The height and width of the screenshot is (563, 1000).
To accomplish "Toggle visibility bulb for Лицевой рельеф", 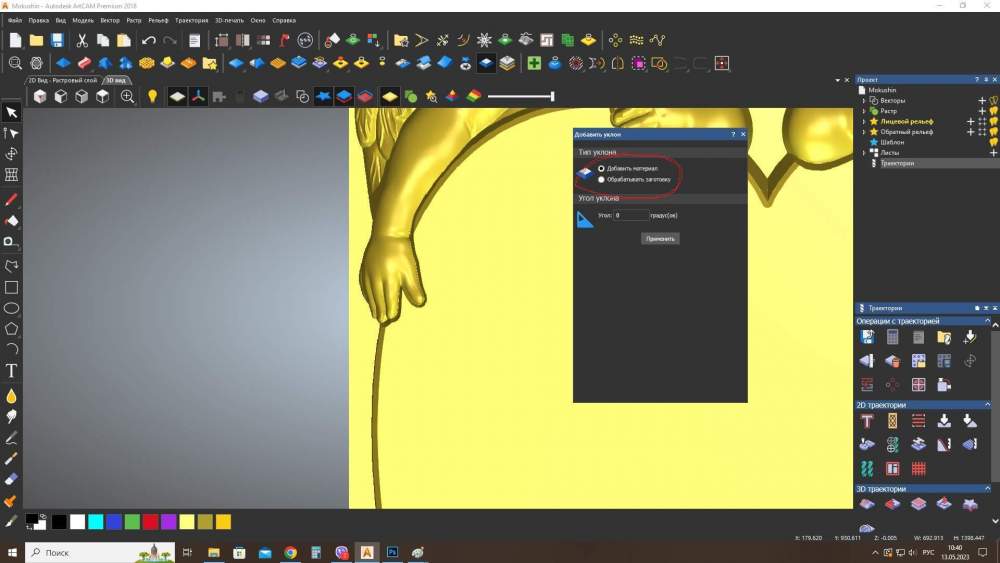I will click(x=993, y=121).
